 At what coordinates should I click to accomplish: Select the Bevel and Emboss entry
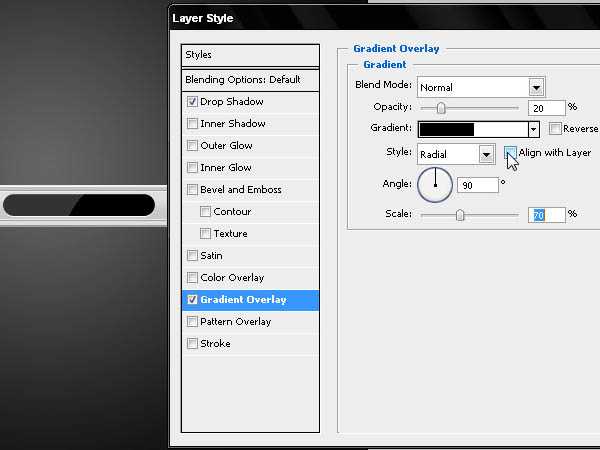click(240, 190)
